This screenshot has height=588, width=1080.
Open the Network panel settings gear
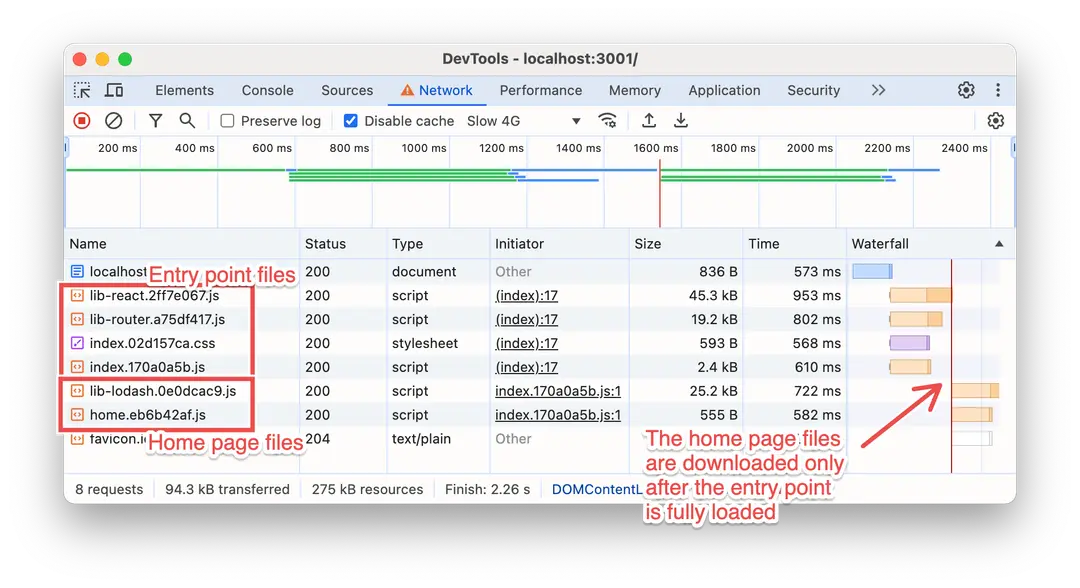coord(995,121)
